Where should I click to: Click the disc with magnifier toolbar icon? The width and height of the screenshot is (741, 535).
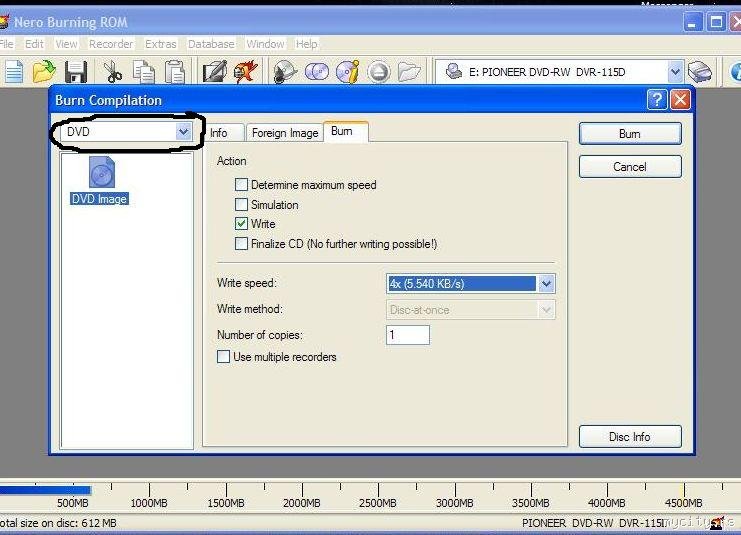[x=285, y=72]
